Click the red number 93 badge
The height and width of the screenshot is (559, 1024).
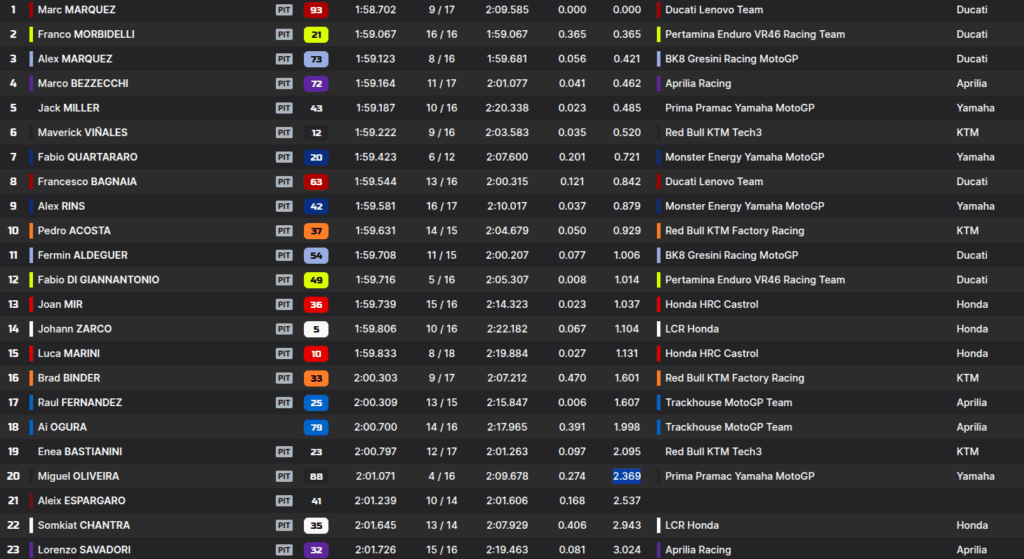(x=316, y=10)
